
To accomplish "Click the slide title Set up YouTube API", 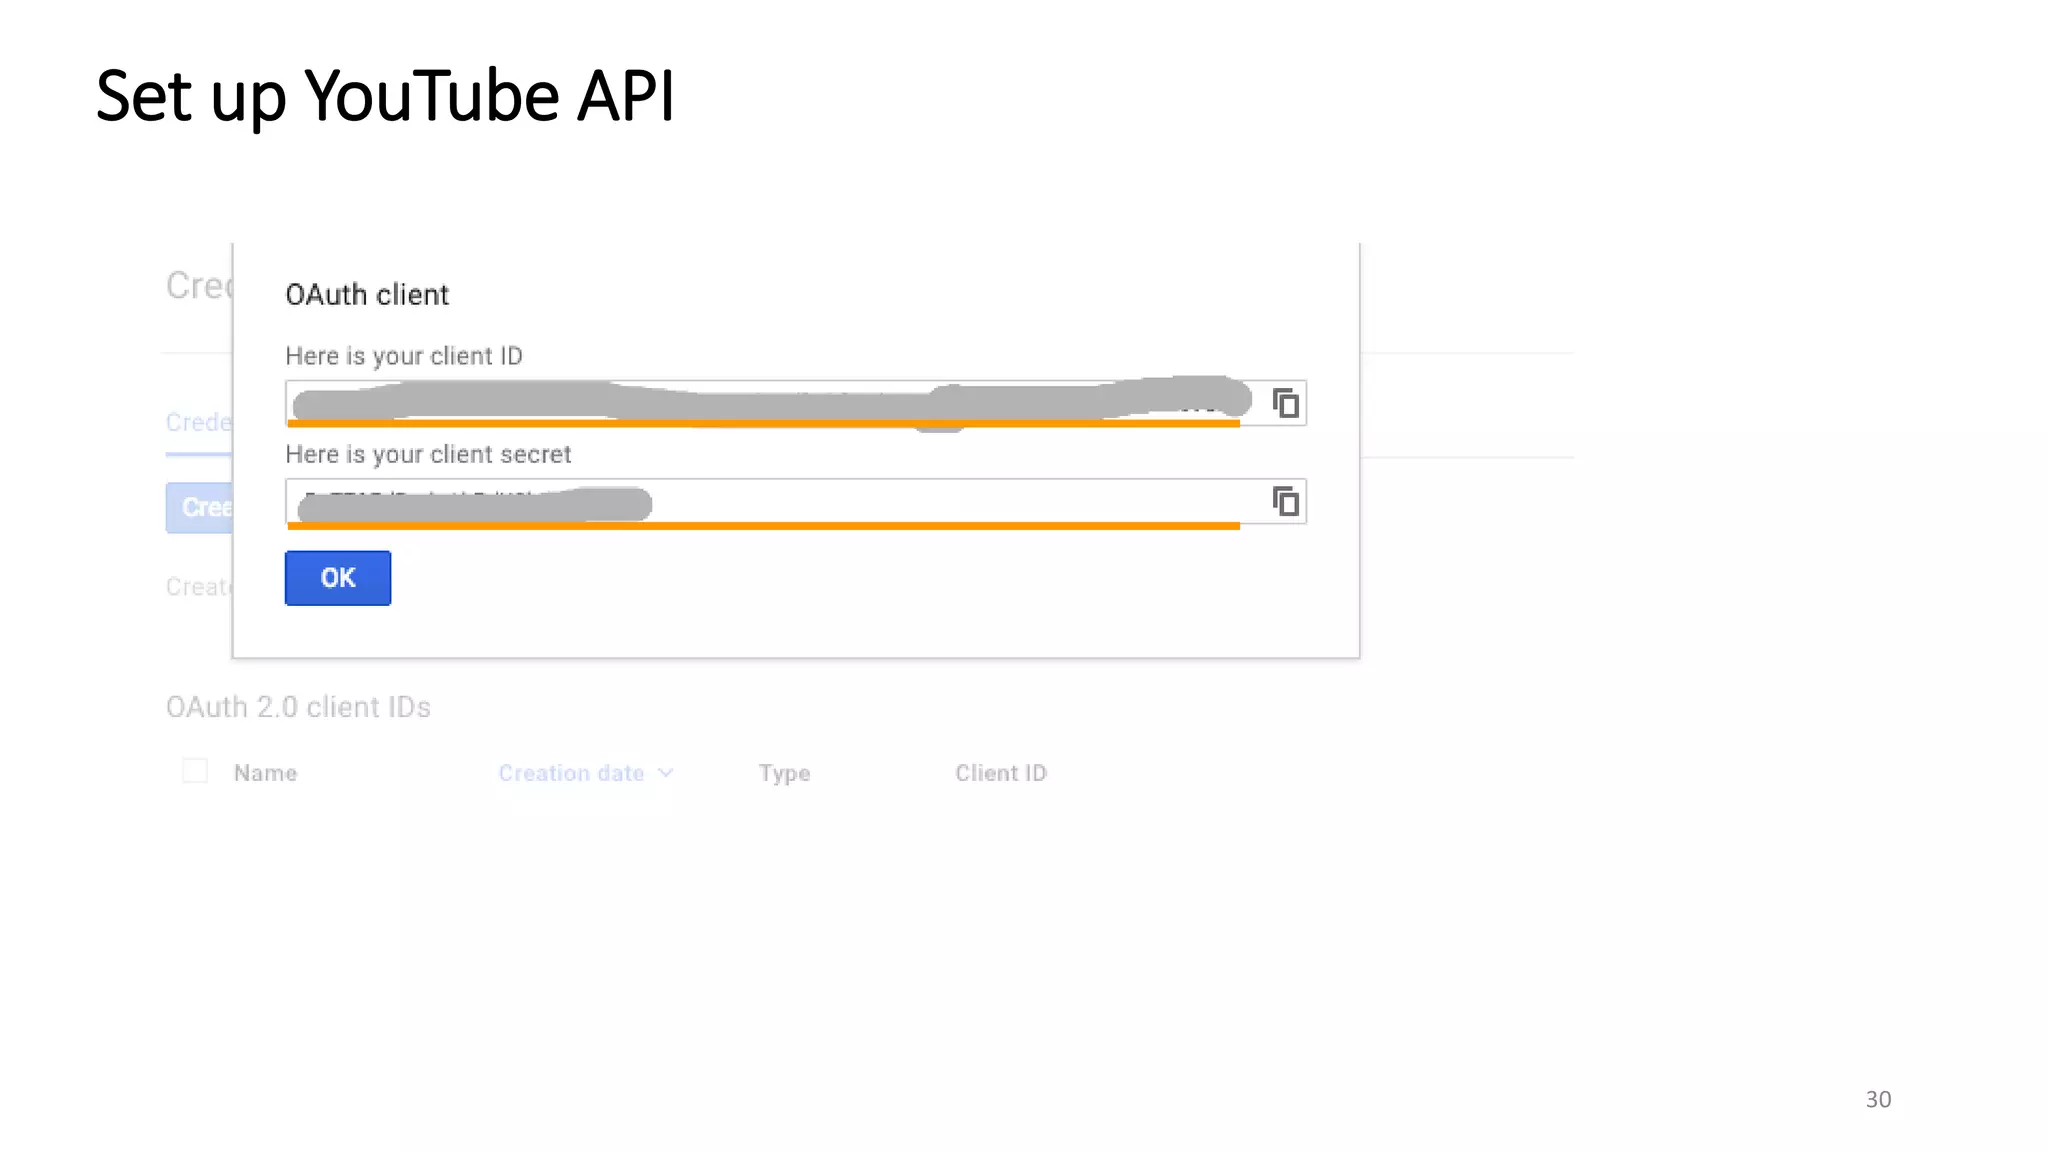I will pyautogui.click(x=385, y=97).
